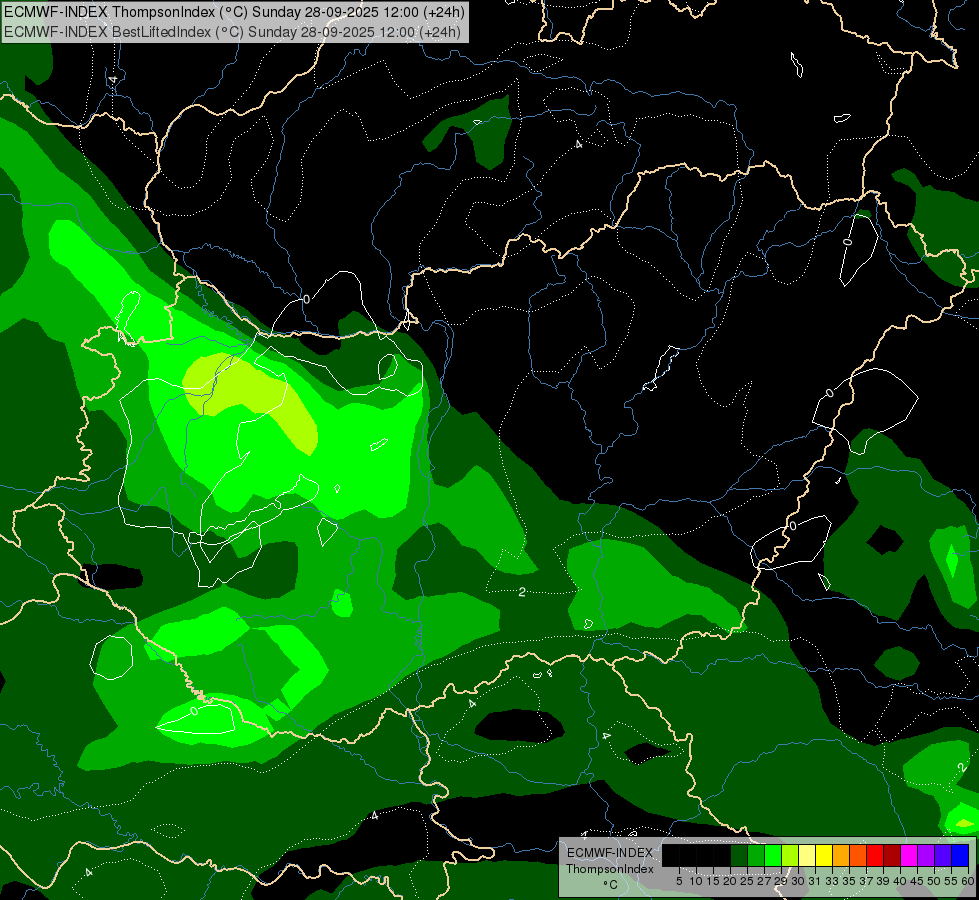This screenshot has width=979, height=900.
Task: Click the '5' value on legend scale
Action: coord(679,881)
